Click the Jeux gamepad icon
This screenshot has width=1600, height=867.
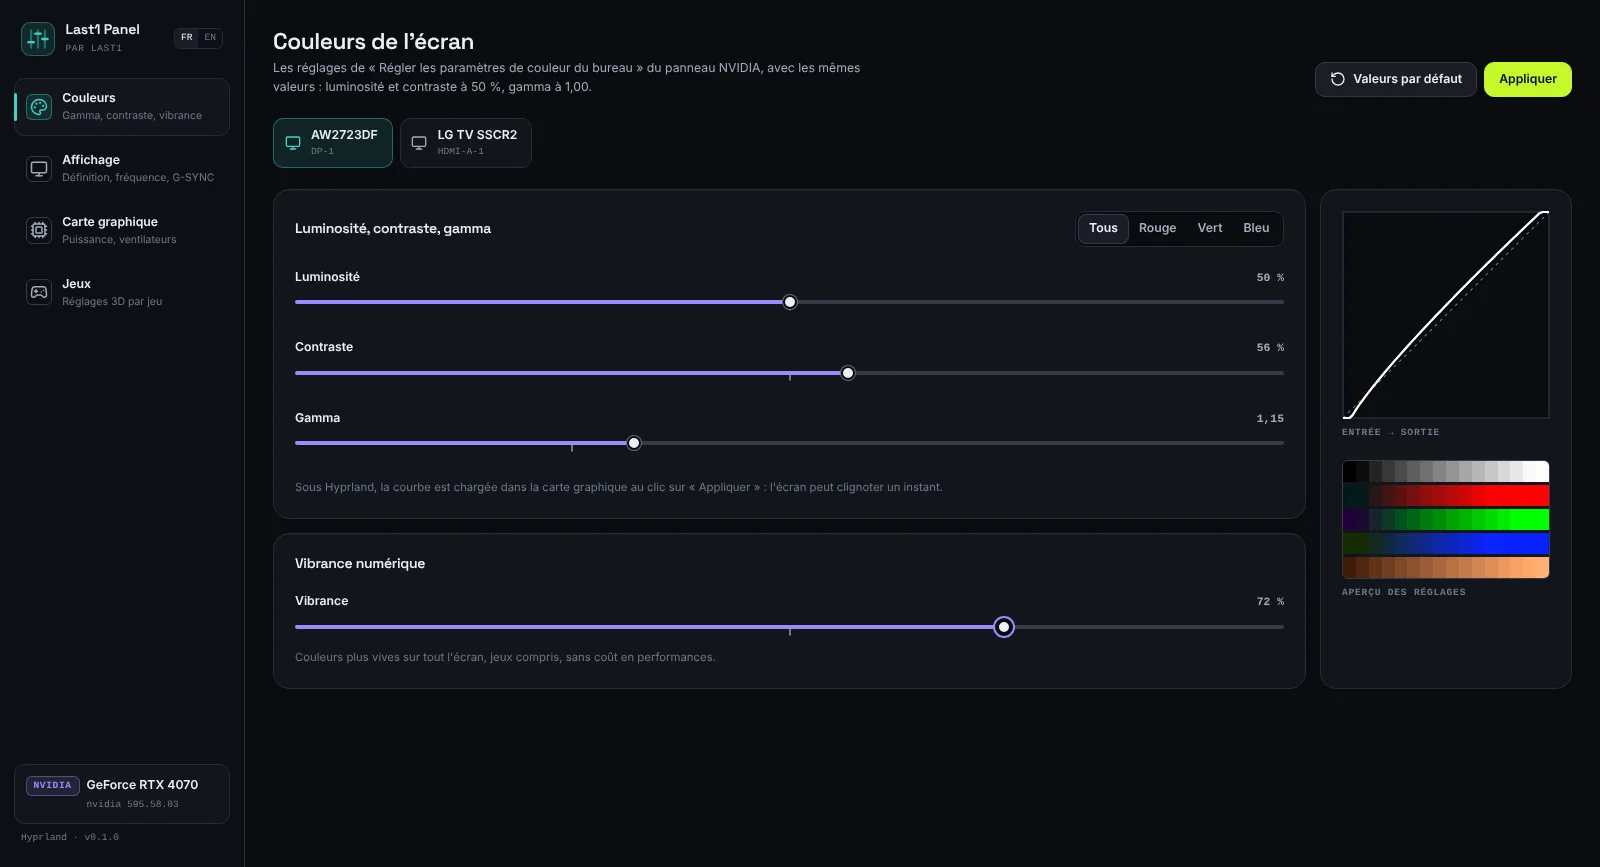click(39, 293)
